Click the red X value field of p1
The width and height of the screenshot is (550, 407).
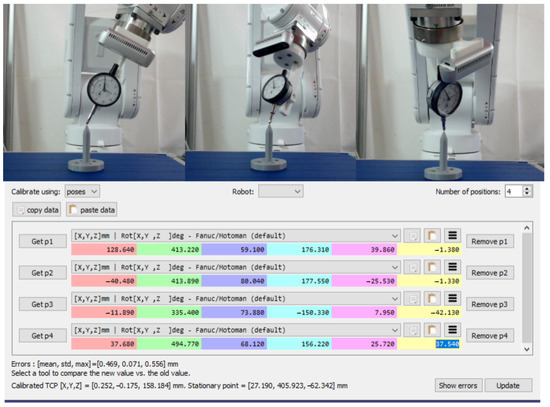[104, 250]
